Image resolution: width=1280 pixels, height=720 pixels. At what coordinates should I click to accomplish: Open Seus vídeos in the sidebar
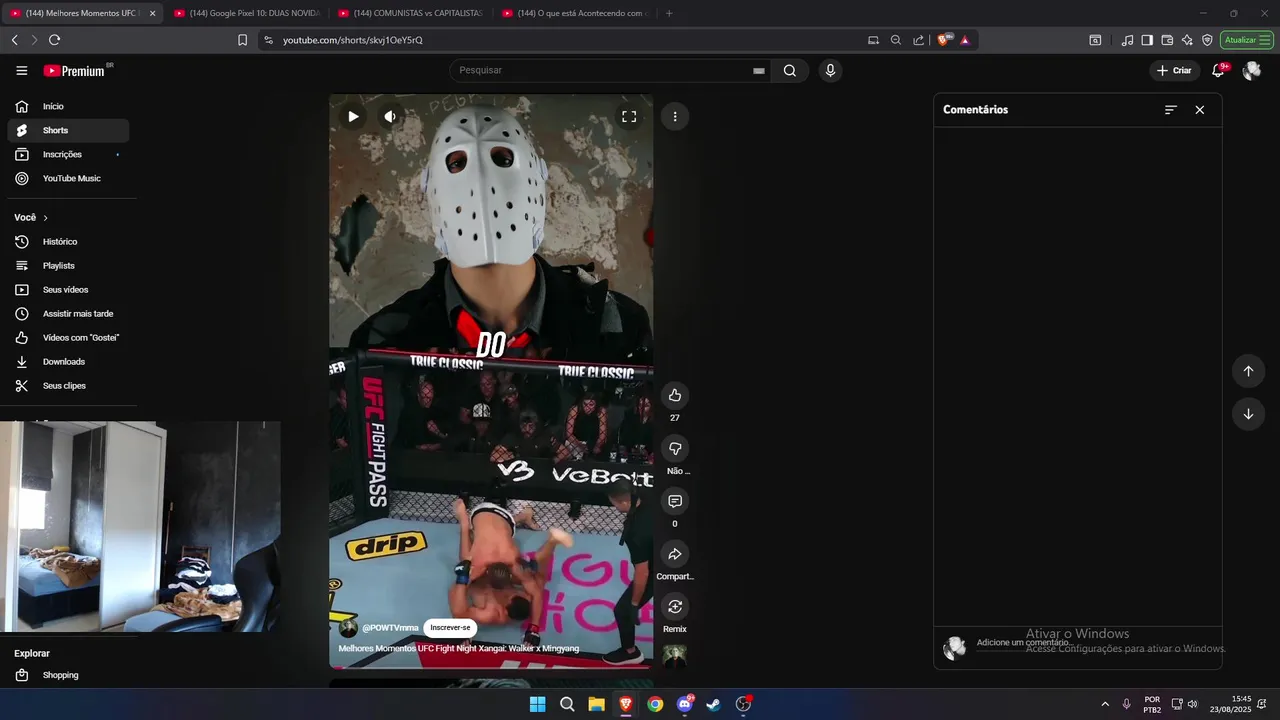68,290
